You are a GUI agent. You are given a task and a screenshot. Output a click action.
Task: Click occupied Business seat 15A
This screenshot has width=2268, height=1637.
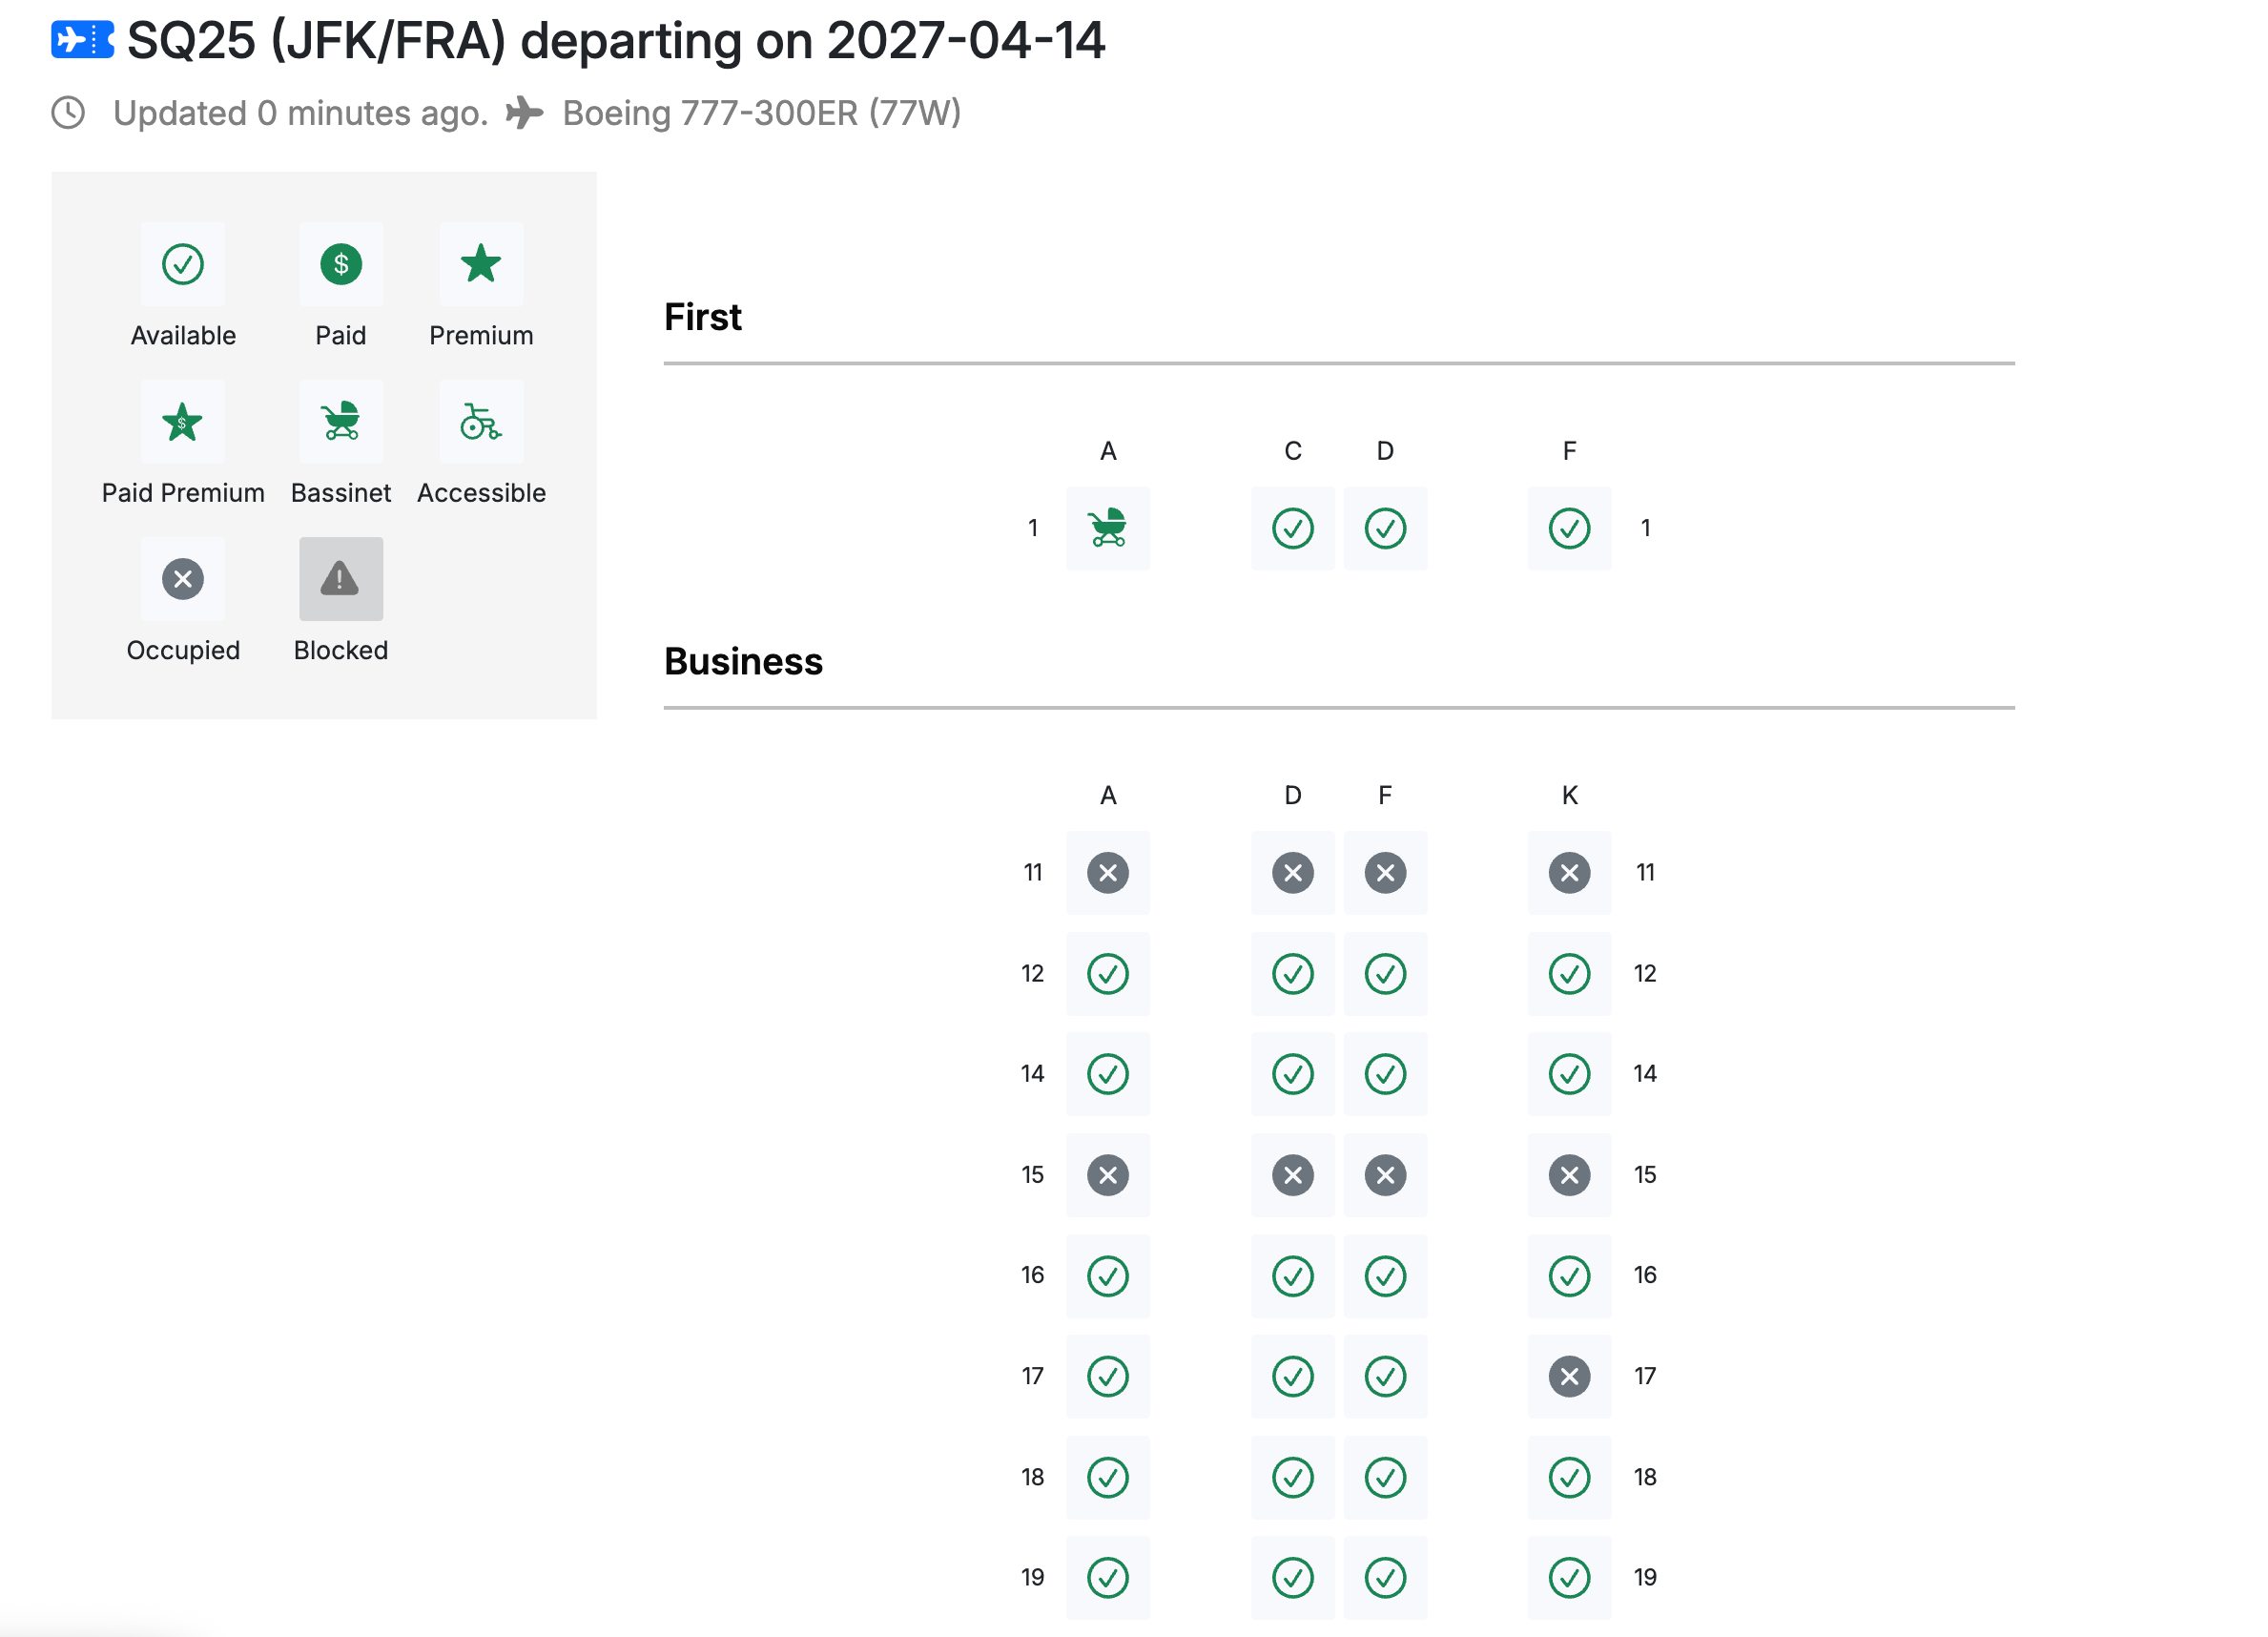(x=1108, y=1175)
